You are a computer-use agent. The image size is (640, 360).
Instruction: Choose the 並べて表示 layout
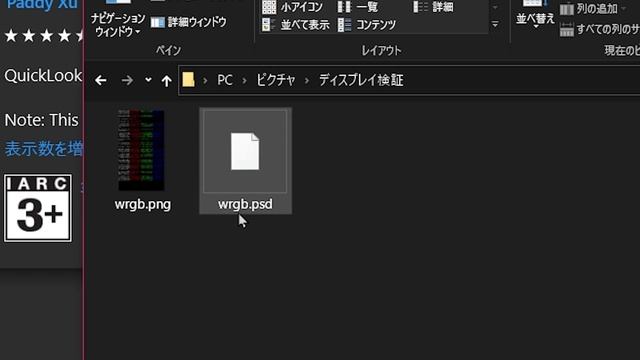pyautogui.click(x=296, y=25)
